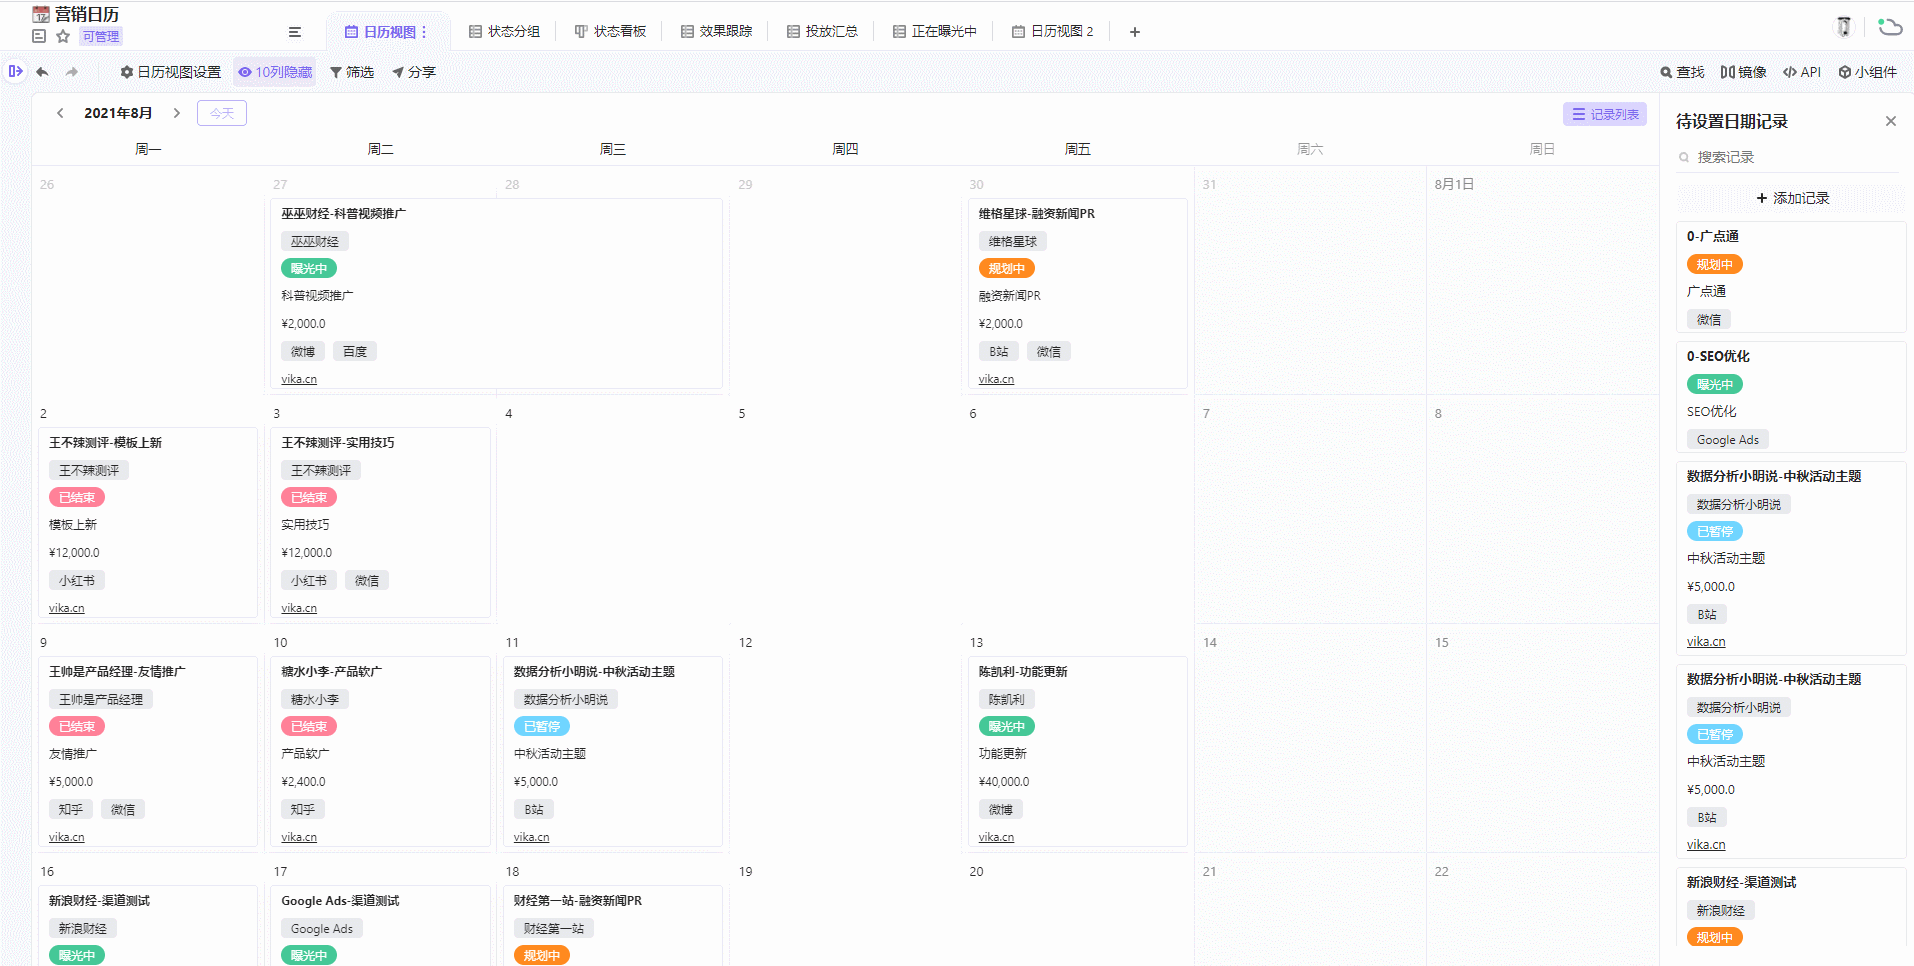Open the 日历视图 tab options menu
1914x966 pixels.
pyautogui.click(x=424, y=32)
